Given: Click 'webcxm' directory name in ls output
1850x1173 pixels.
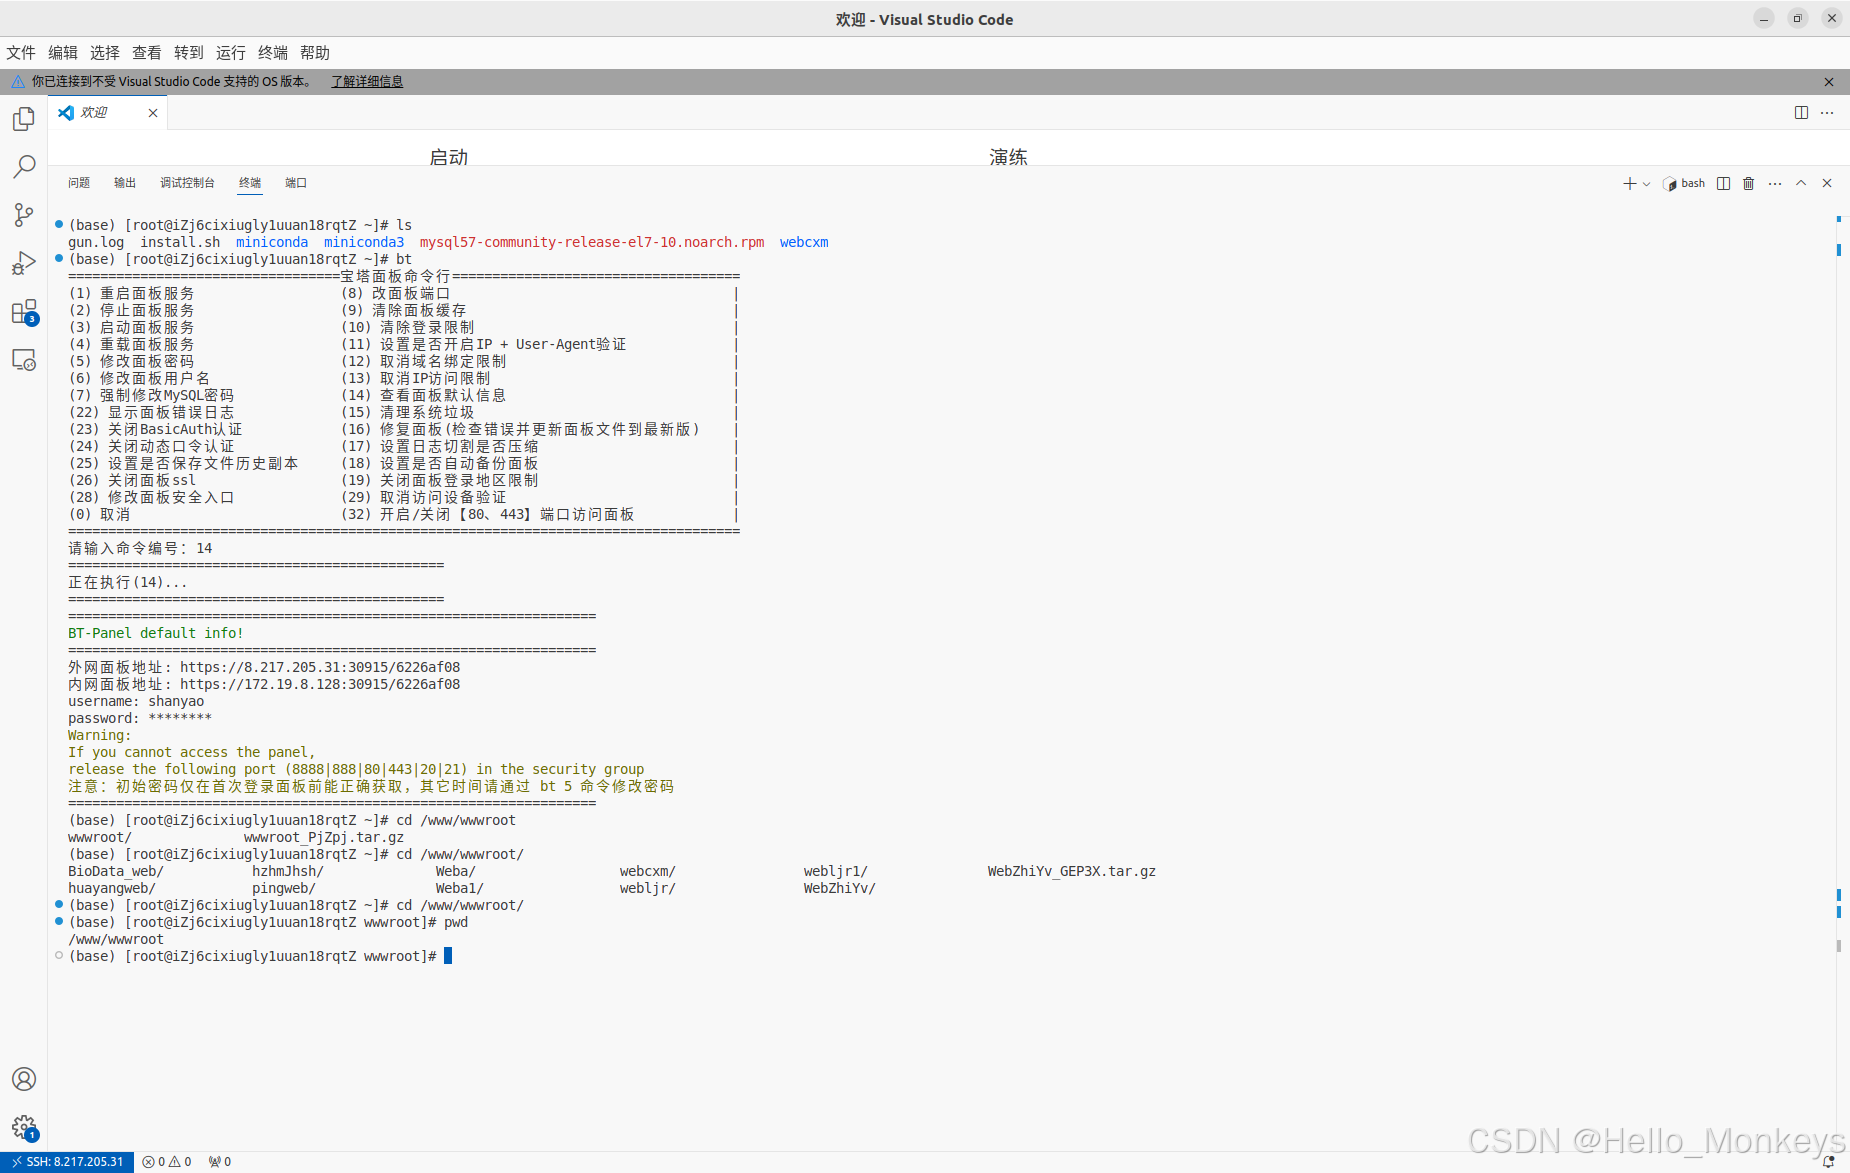Looking at the screenshot, I should [804, 242].
